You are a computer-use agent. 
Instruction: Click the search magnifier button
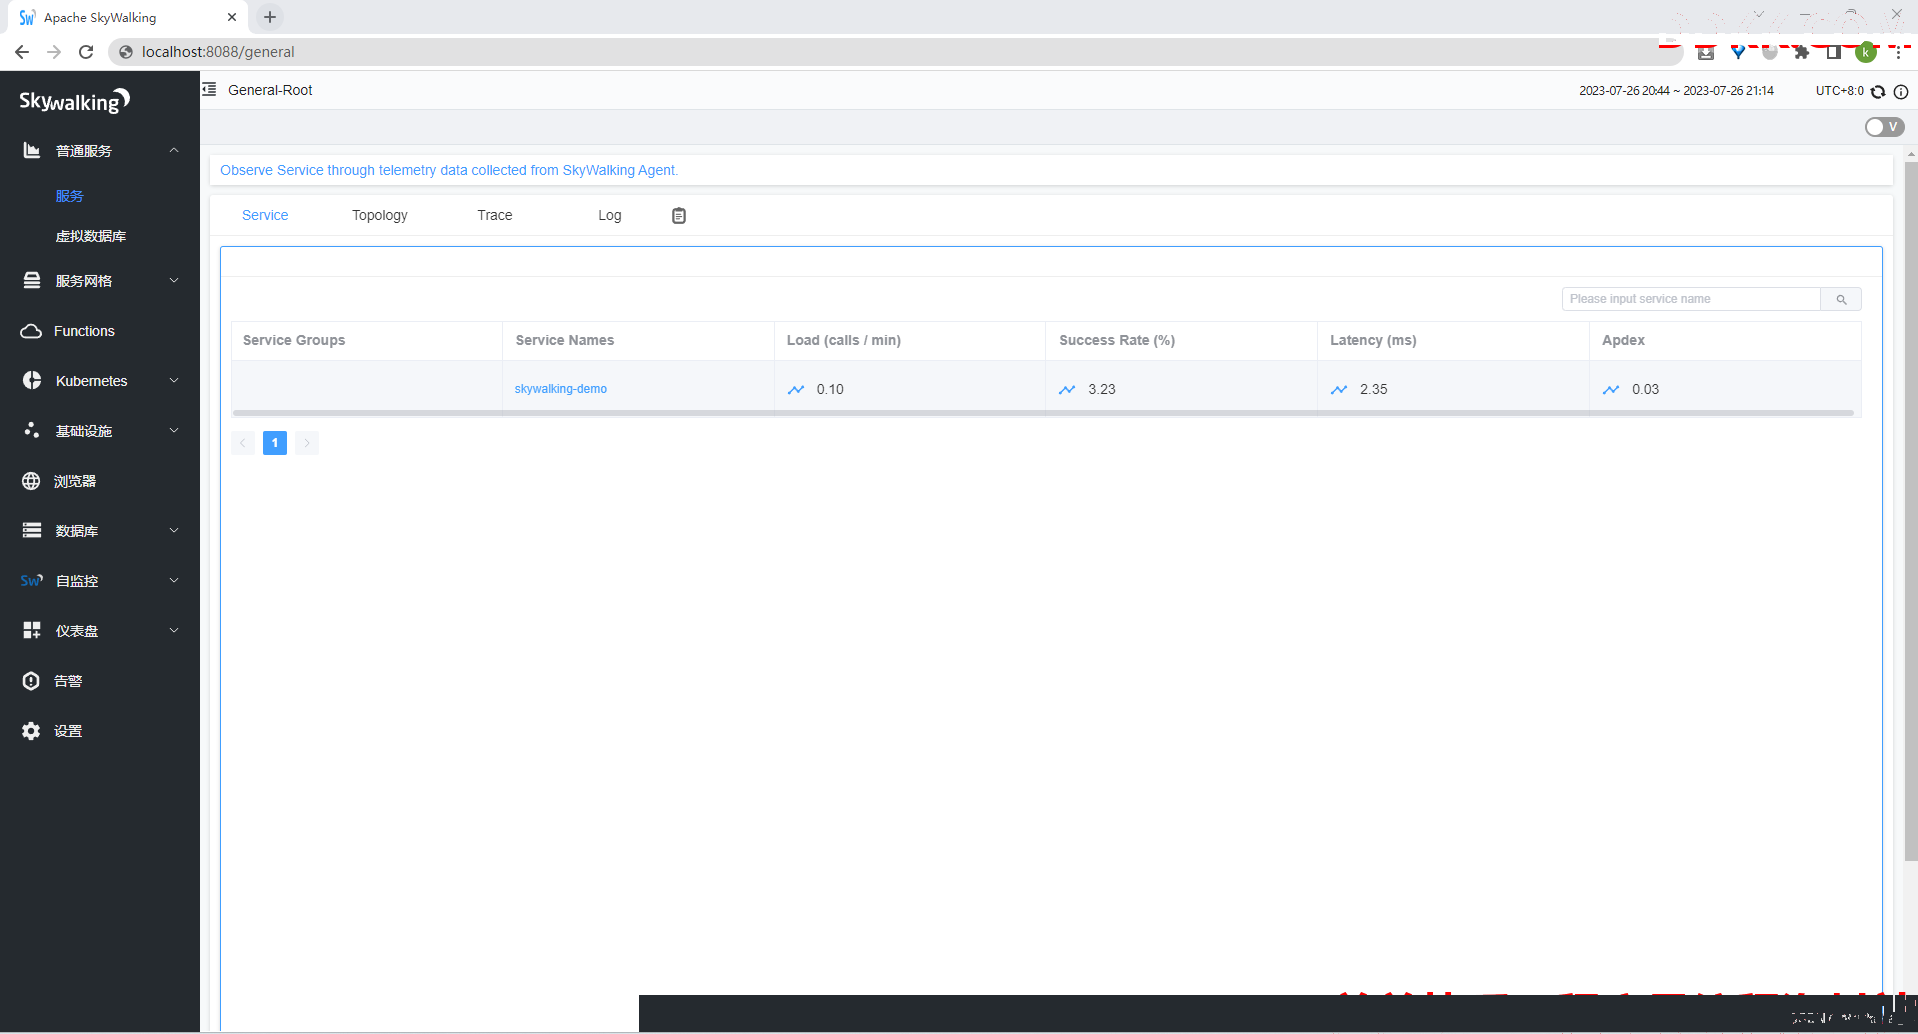1841,299
